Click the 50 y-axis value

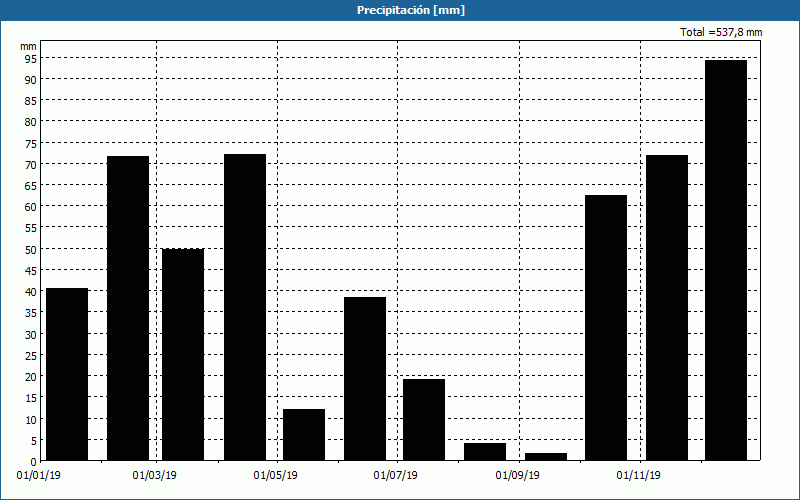coord(31,249)
